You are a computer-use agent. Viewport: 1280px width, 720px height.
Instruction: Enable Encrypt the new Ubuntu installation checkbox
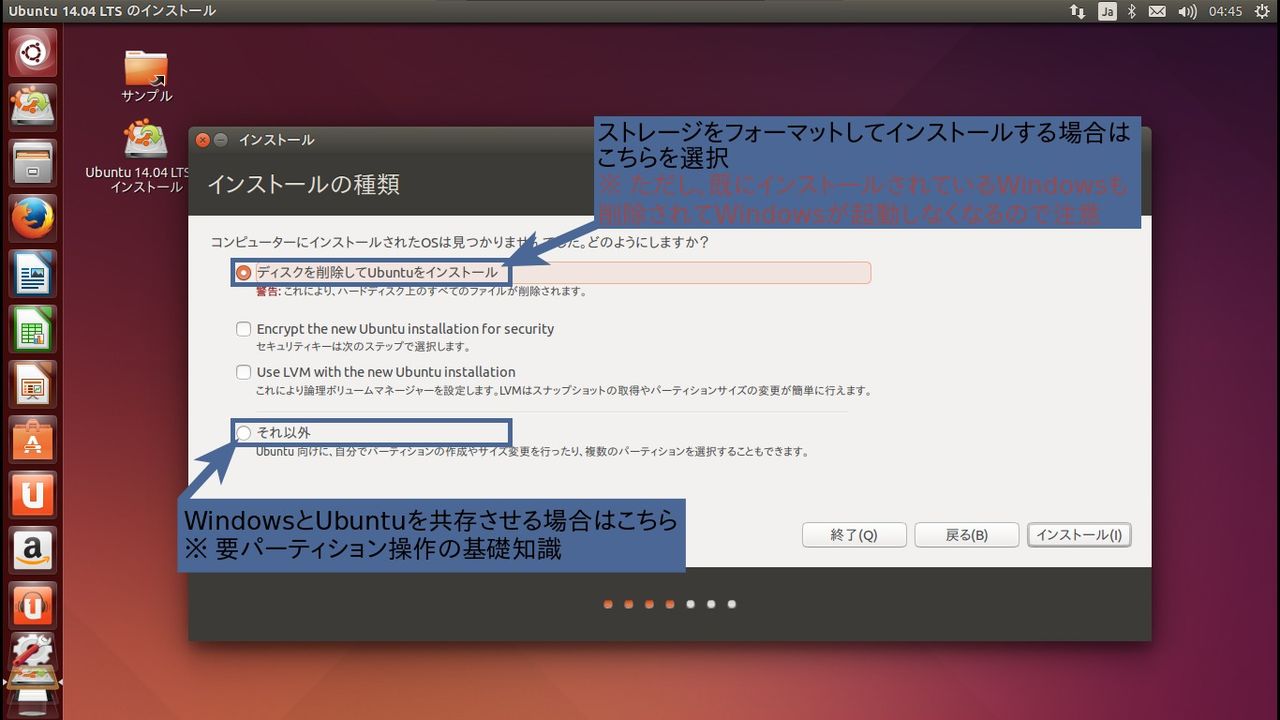[243, 329]
